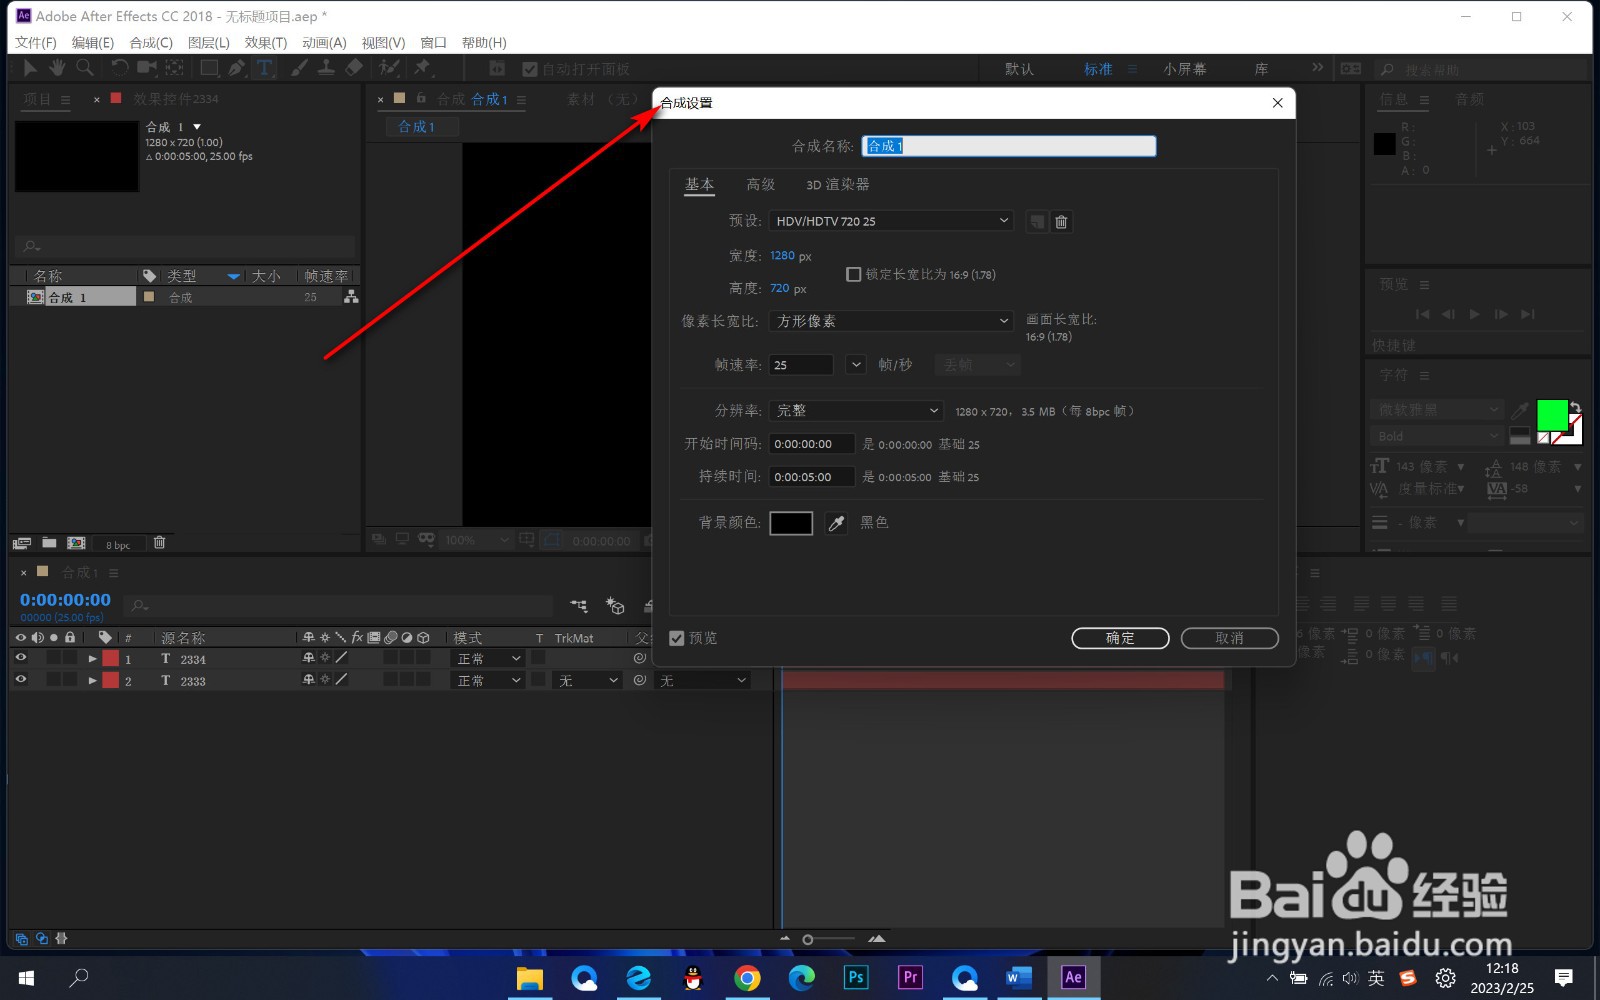Click the flowchart icon on the 合成 1 project row
Image resolution: width=1600 pixels, height=1000 pixels.
[x=351, y=297]
